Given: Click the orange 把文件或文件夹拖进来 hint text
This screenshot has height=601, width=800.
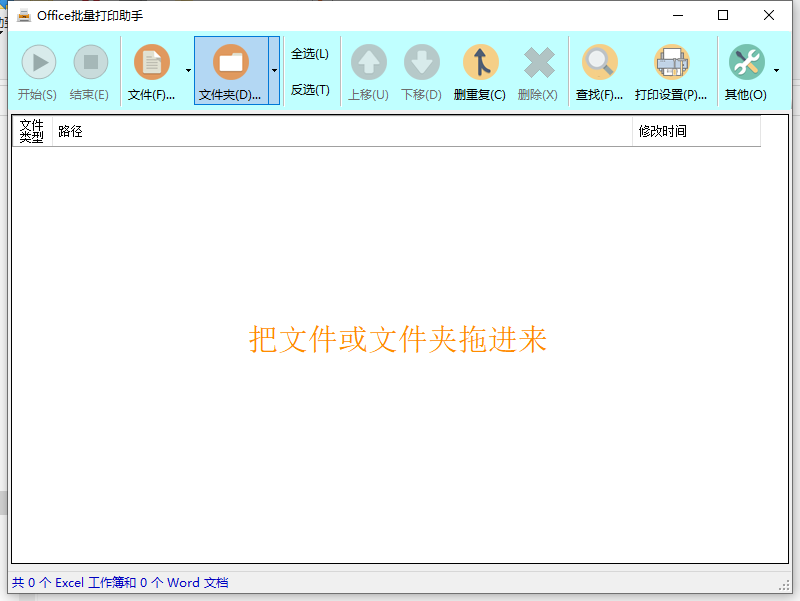Looking at the screenshot, I should click(398, 339).
